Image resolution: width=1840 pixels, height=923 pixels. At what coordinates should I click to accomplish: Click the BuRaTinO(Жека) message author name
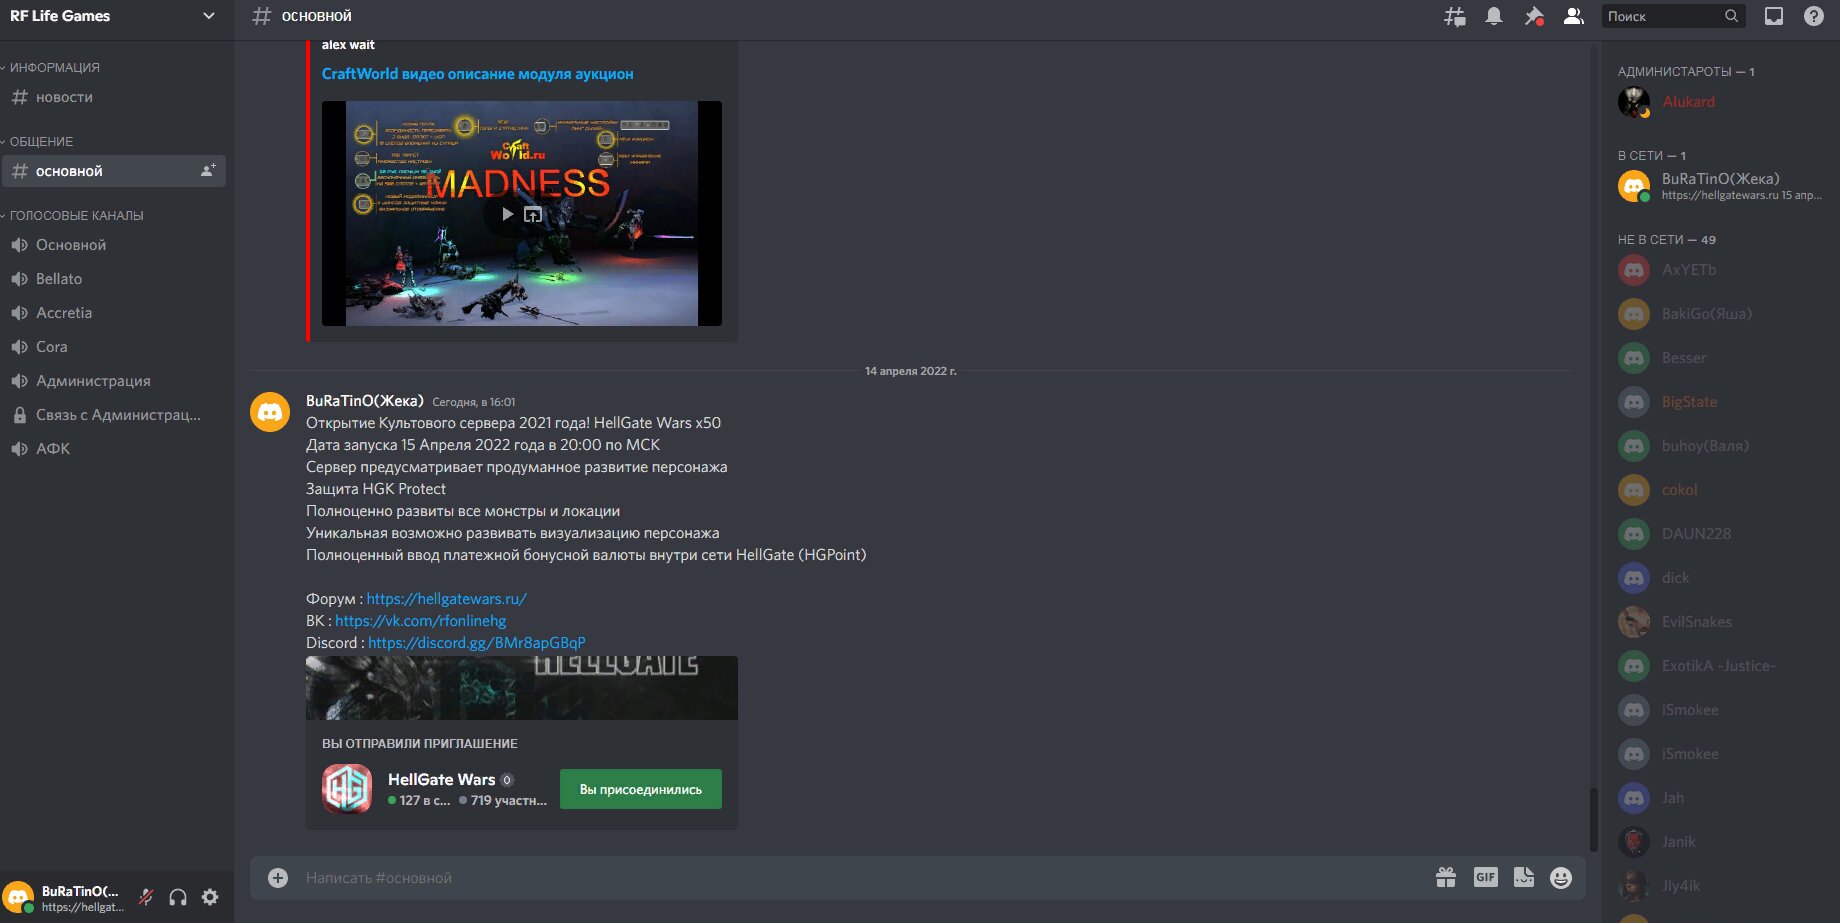tap(365, 401)
